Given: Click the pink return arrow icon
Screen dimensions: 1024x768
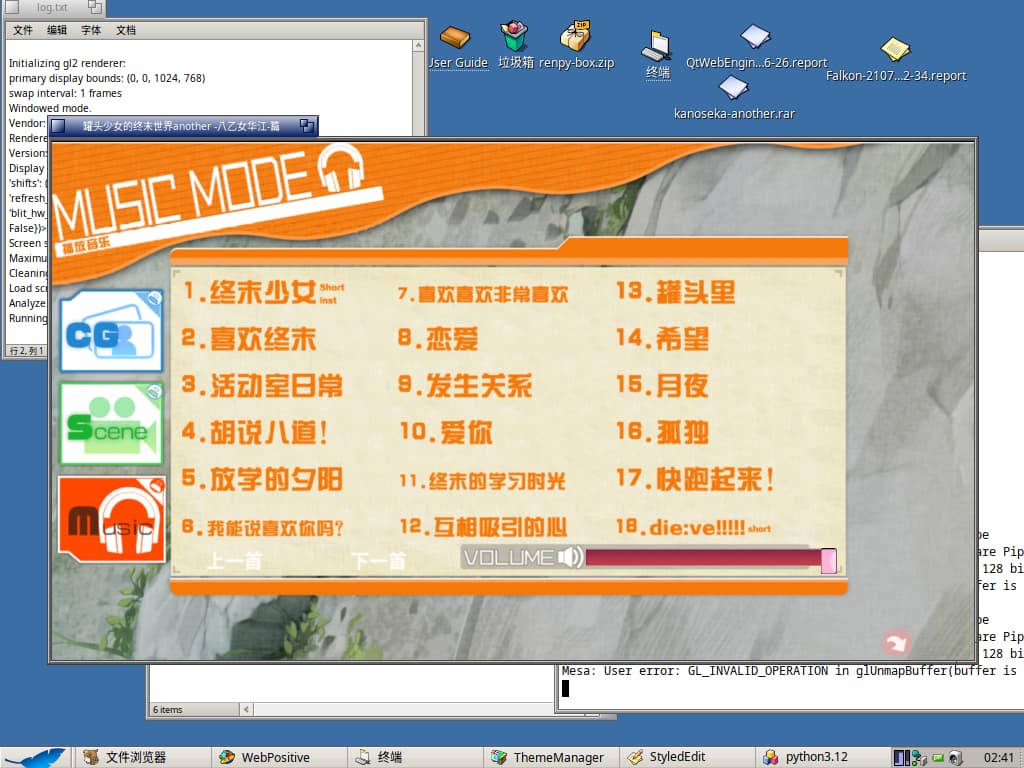Looking at the screenshot, I should click(x=897, y=642).
